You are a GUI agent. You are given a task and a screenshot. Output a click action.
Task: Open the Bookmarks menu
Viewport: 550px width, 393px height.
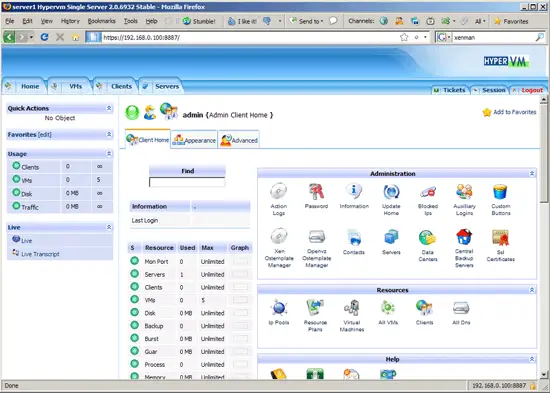[101, 21]
